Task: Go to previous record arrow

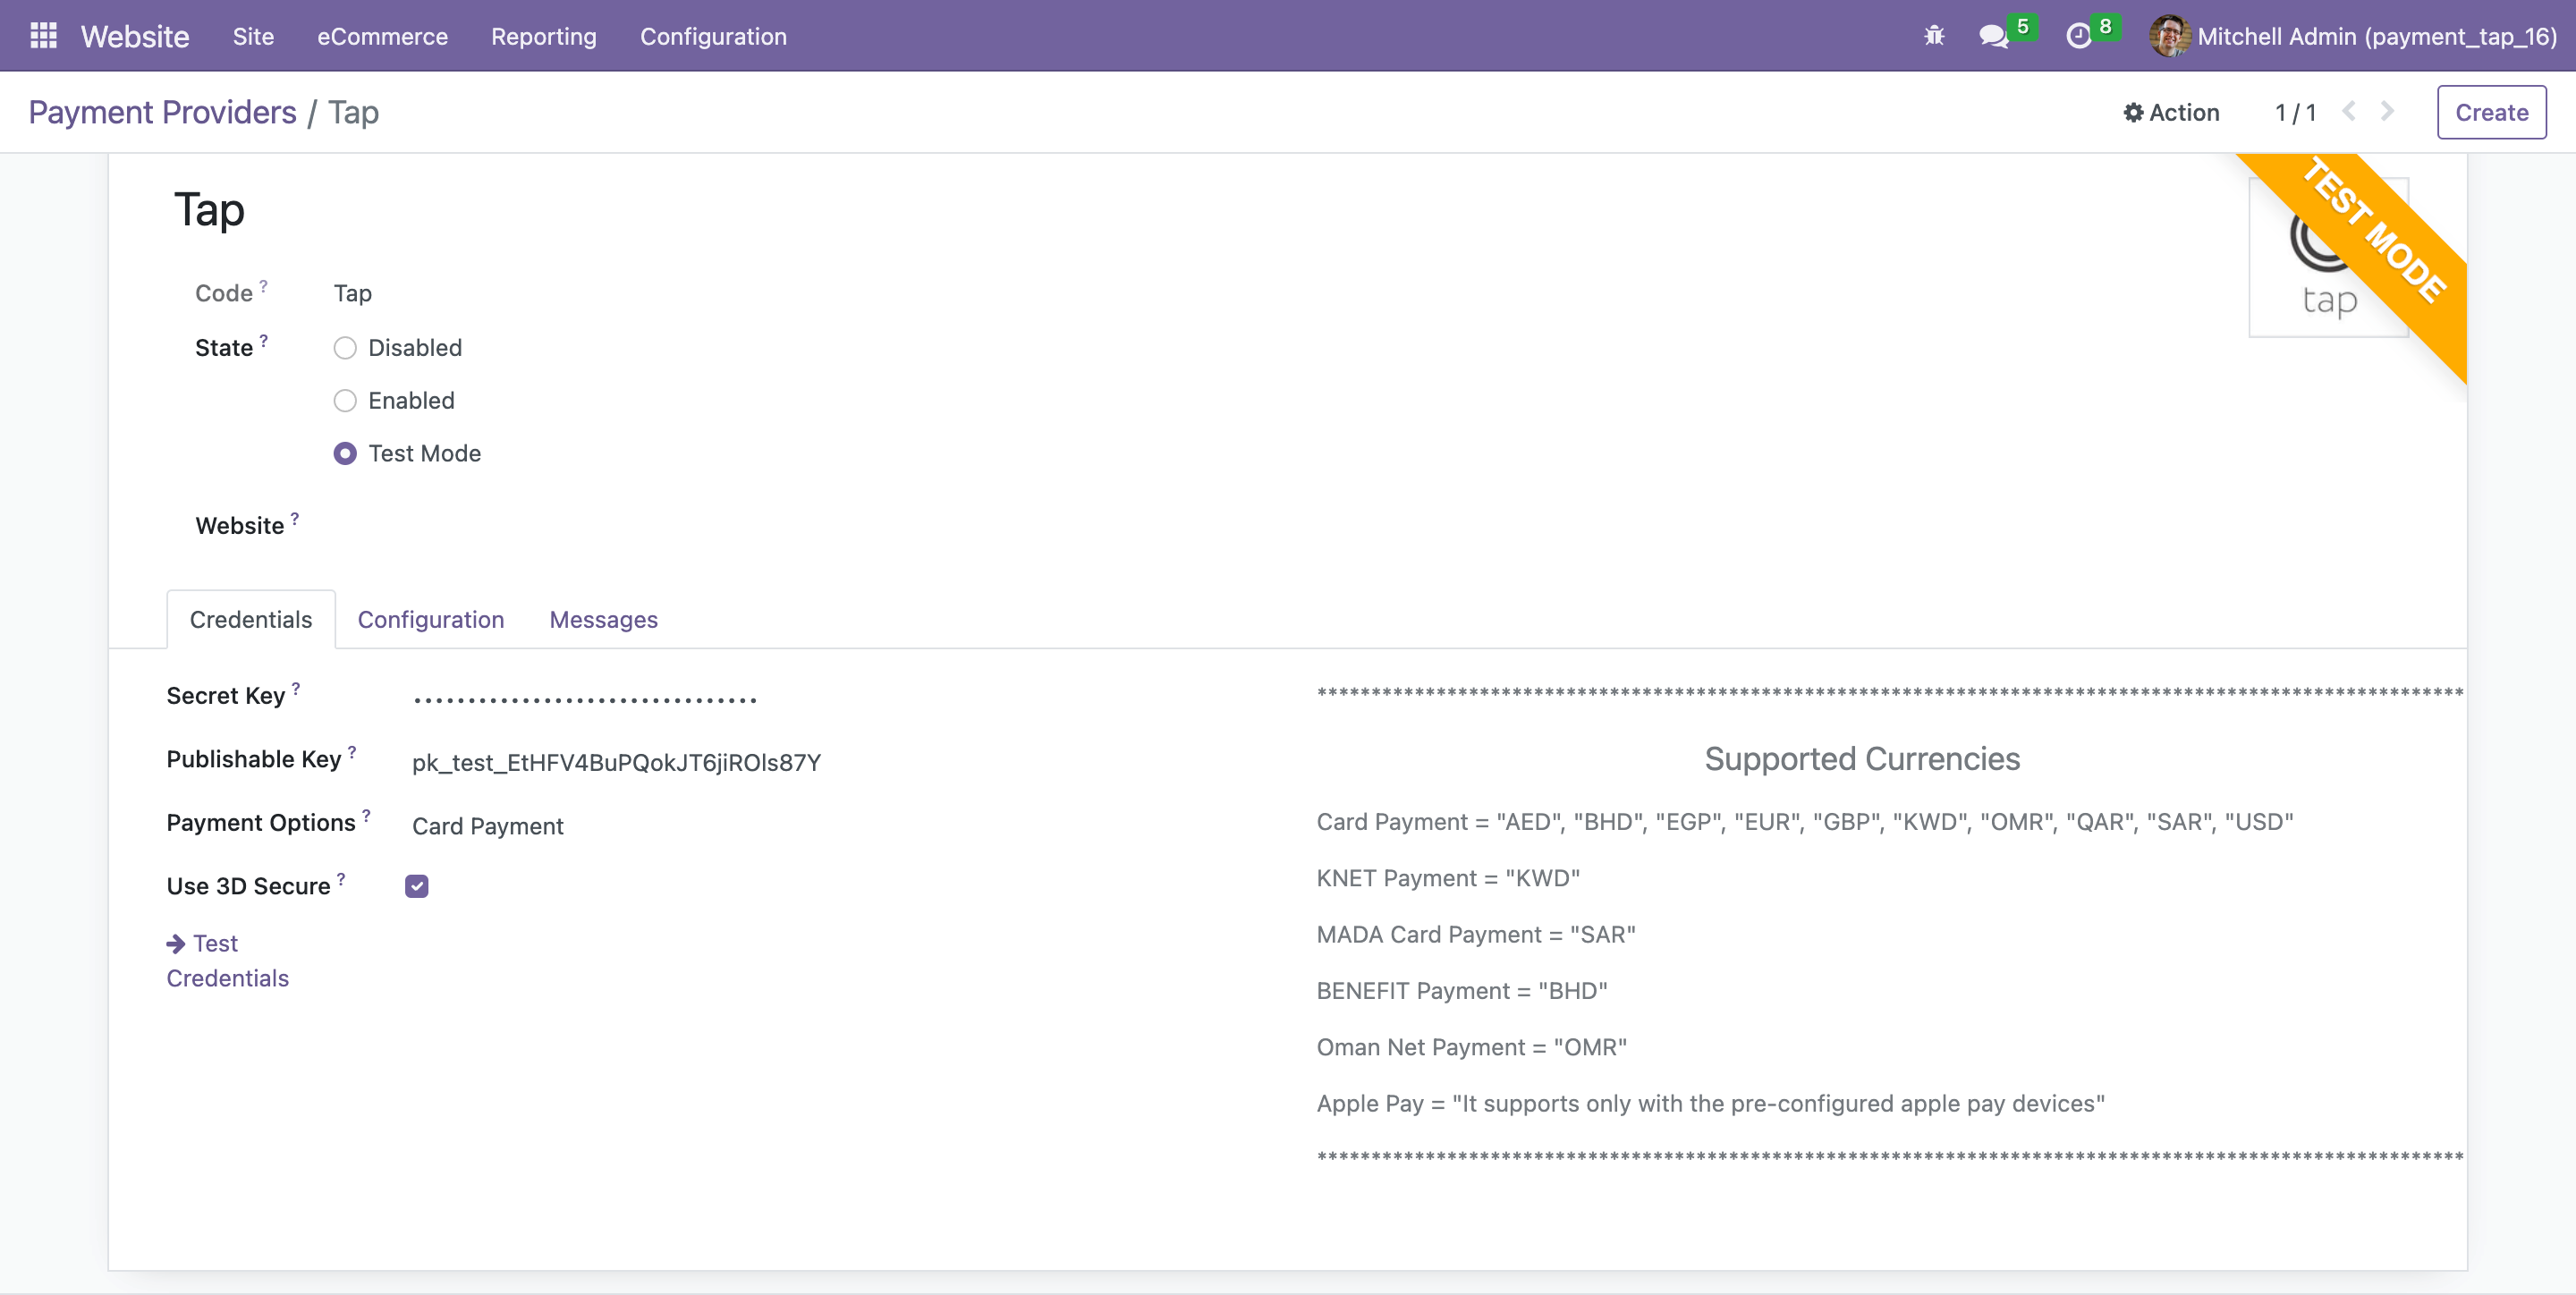Action: coord(2349,111)
